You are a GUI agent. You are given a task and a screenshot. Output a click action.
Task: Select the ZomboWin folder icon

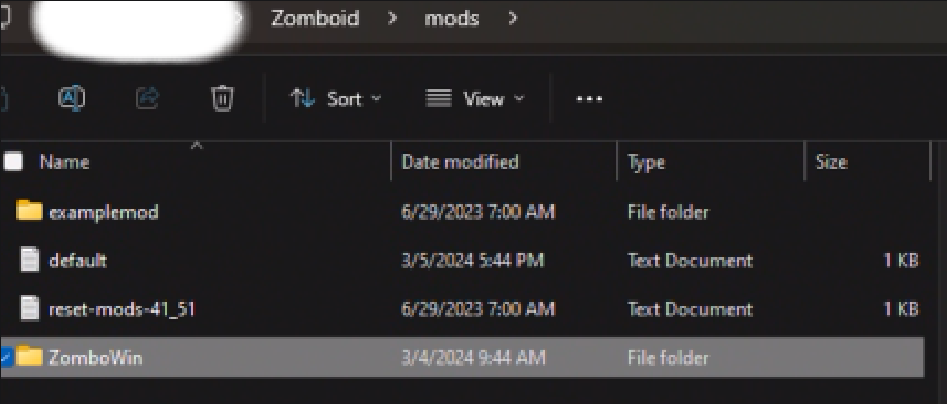tap(29, 357)
